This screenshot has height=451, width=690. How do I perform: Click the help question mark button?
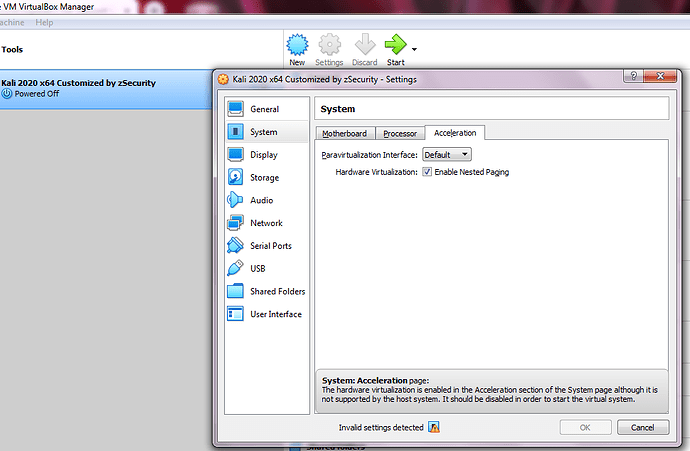[x=635, y=77]
